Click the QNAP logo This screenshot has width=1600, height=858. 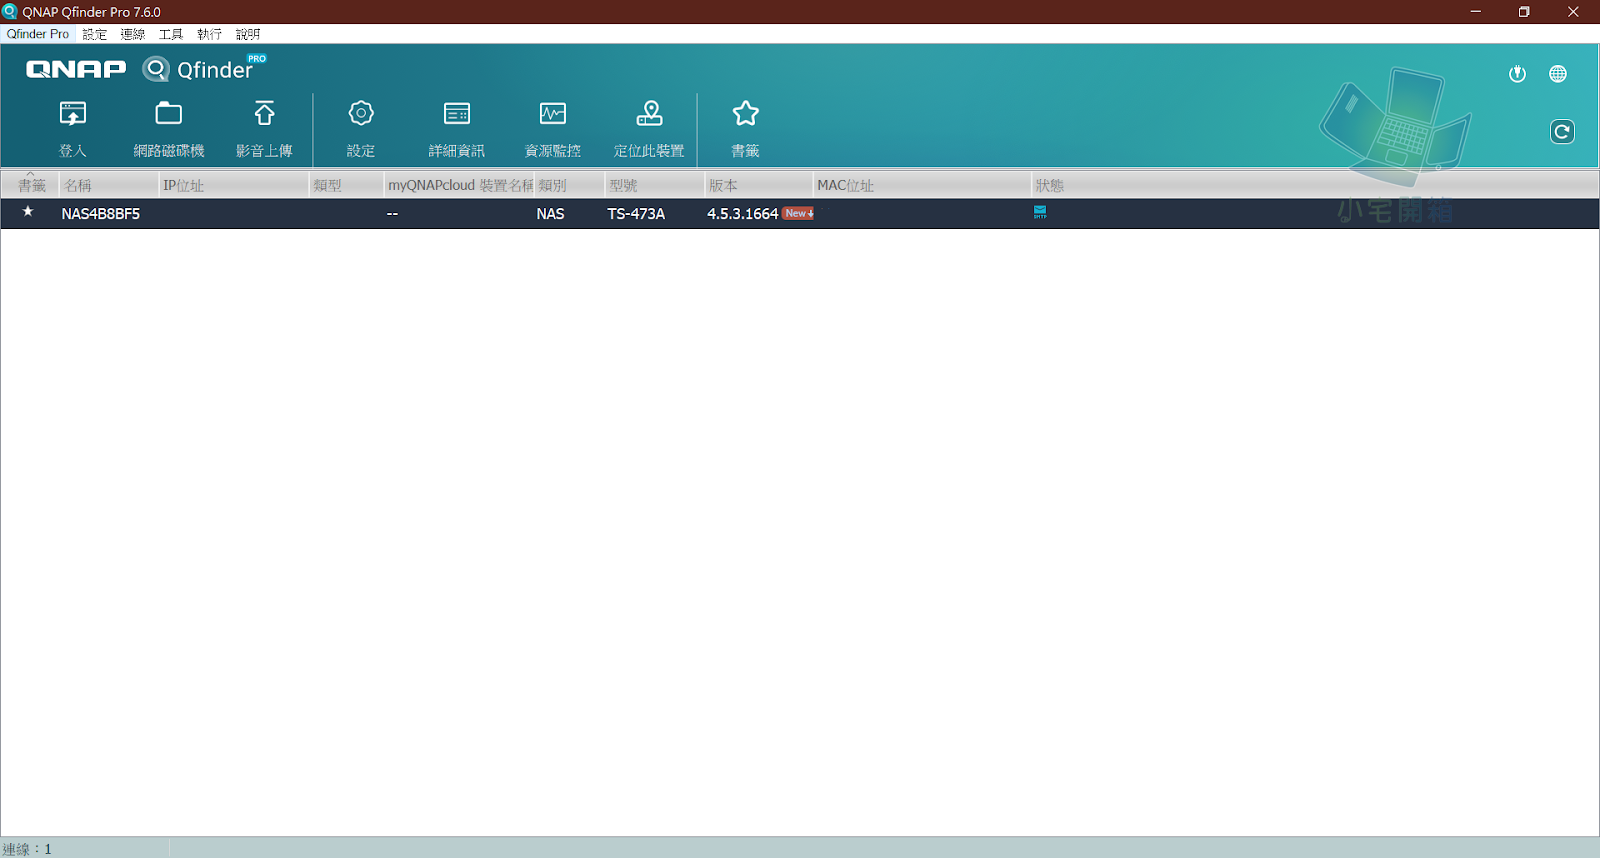point(76,69)
